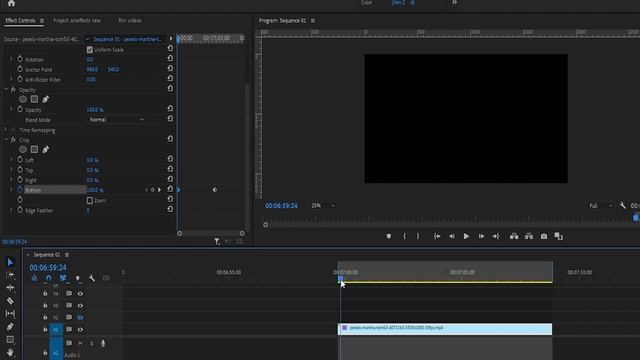Image resolution: width=640 pixels, height=360 pixels.
Task: Open the timeline wrench display settings
Action: tap(92, 278)
